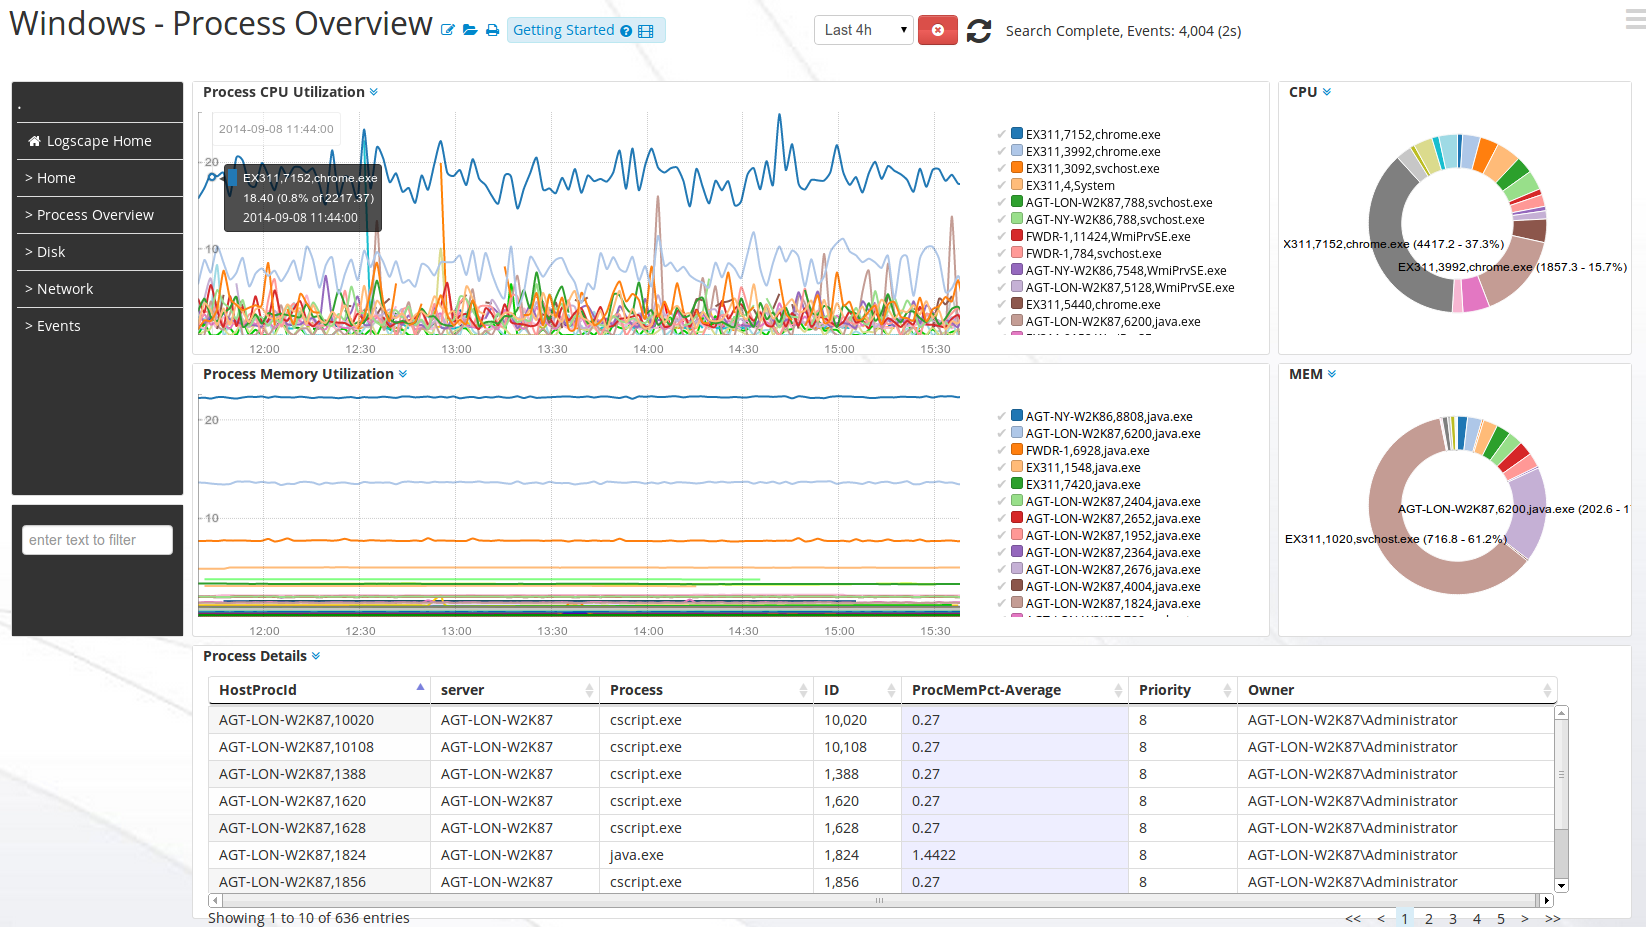Screen dimensions: 1646x927
Task: Jump to last page with >> link
Action: click(1552, 918)
